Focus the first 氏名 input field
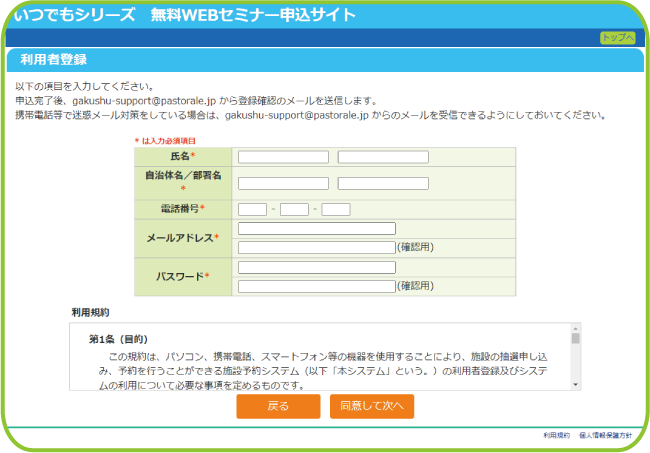This screenshot has width=650, height=453. [x=284, y=157]
